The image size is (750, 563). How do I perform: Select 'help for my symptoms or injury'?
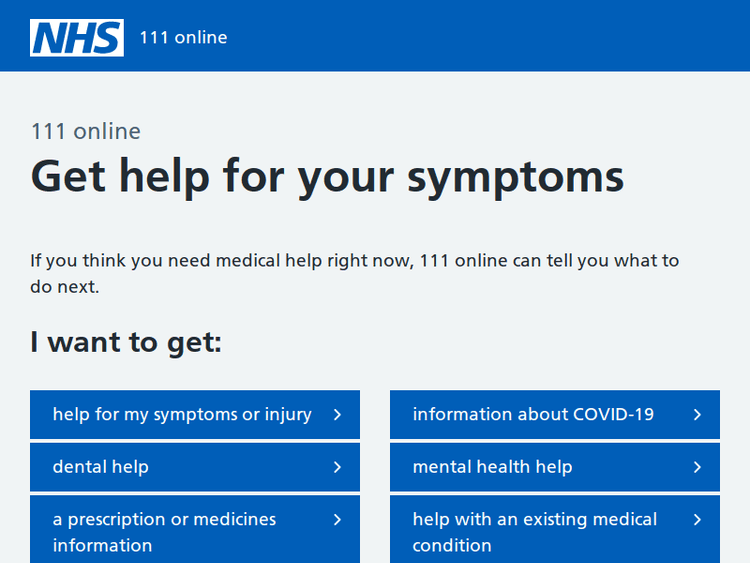pyautogui.click(x=182, y=414)
